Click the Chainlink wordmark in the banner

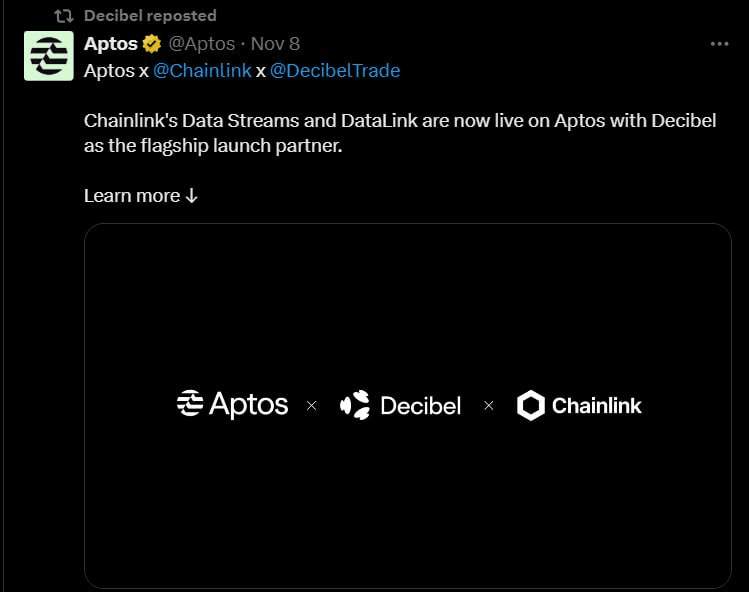tap(596, 405)
